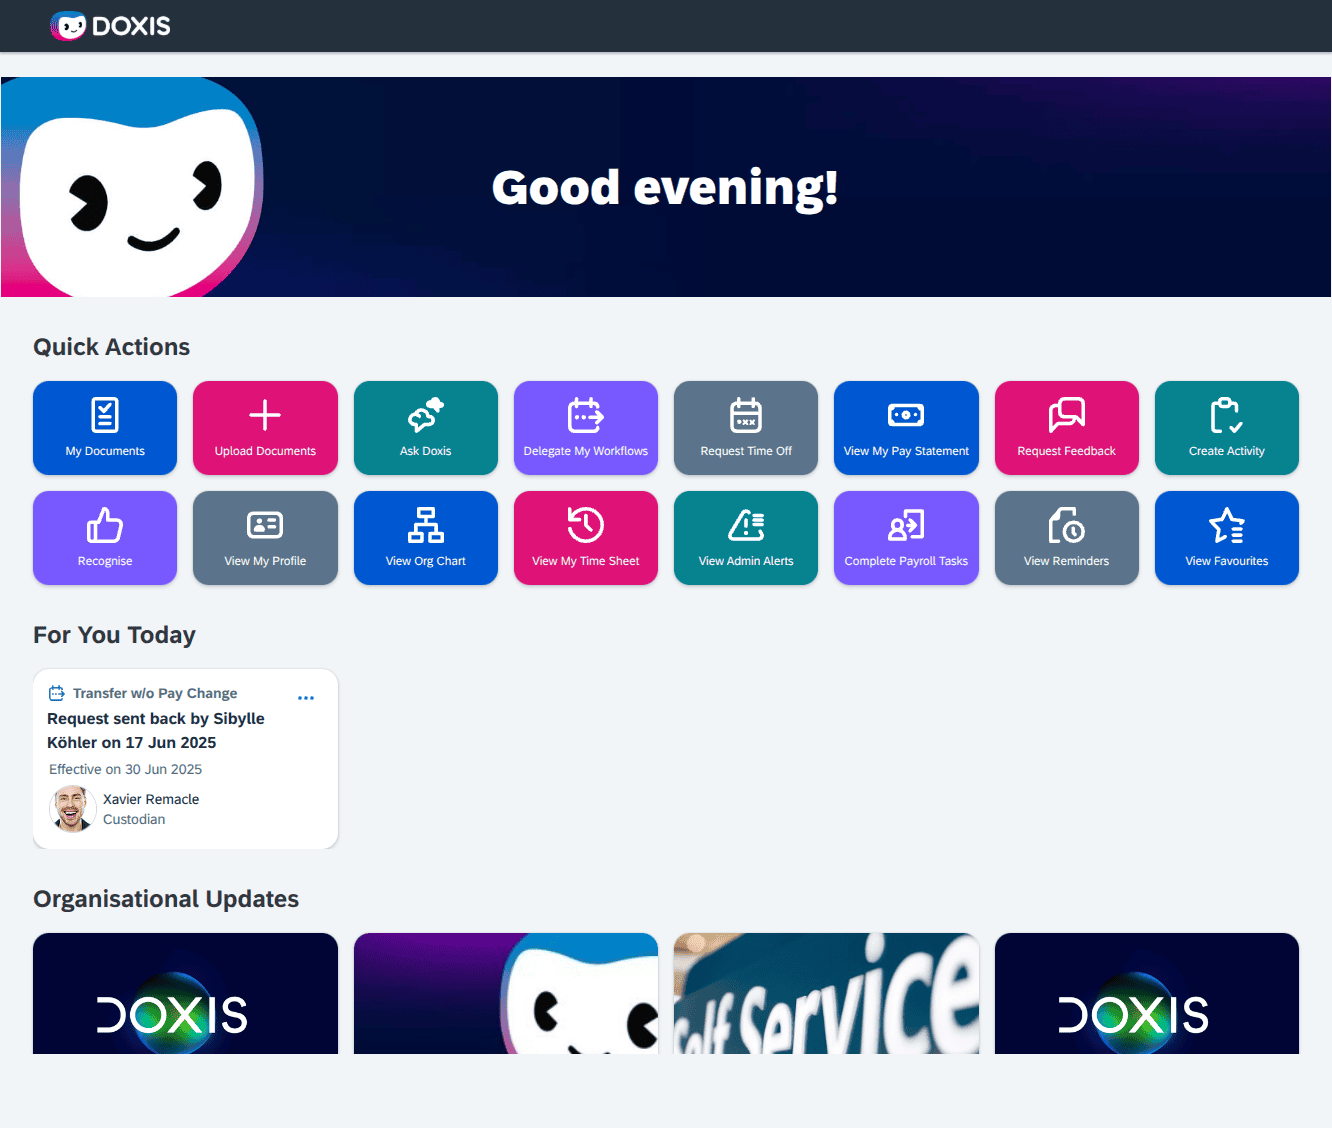
Task: Open Request Feedback action
Action: 1067,428
